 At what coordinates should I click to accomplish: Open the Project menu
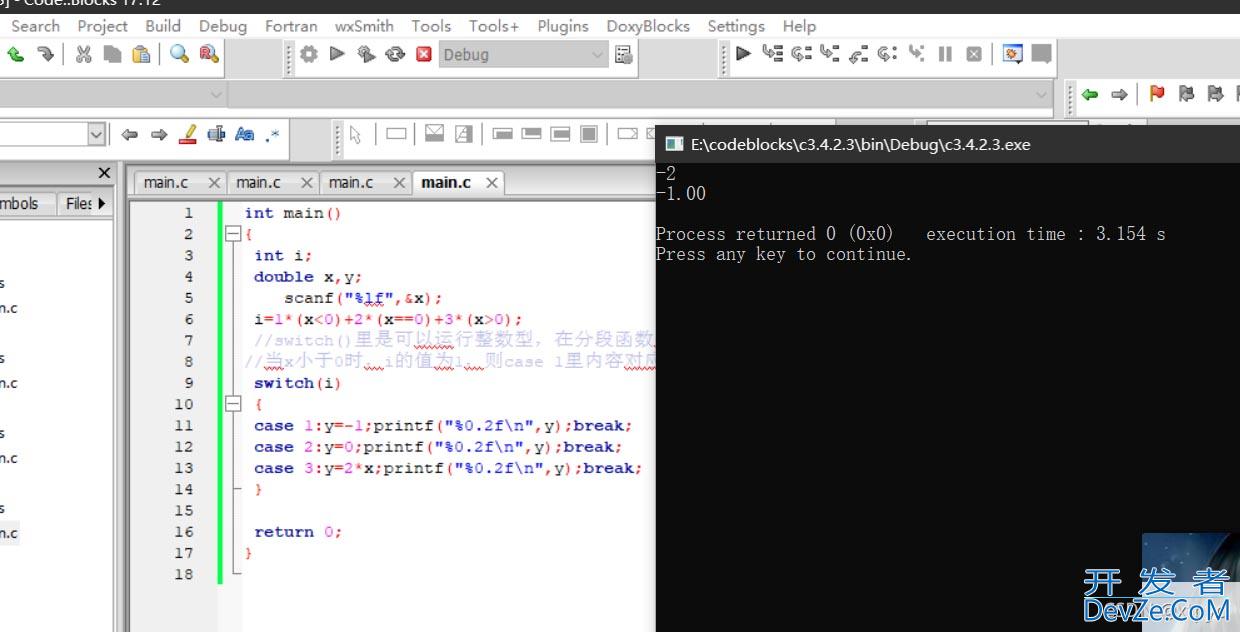[x=102, y=26]
